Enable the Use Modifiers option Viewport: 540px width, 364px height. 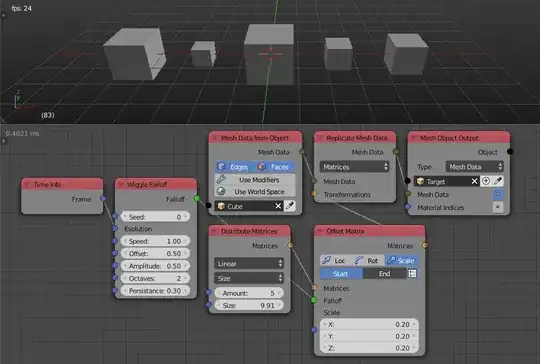[255, 180]
